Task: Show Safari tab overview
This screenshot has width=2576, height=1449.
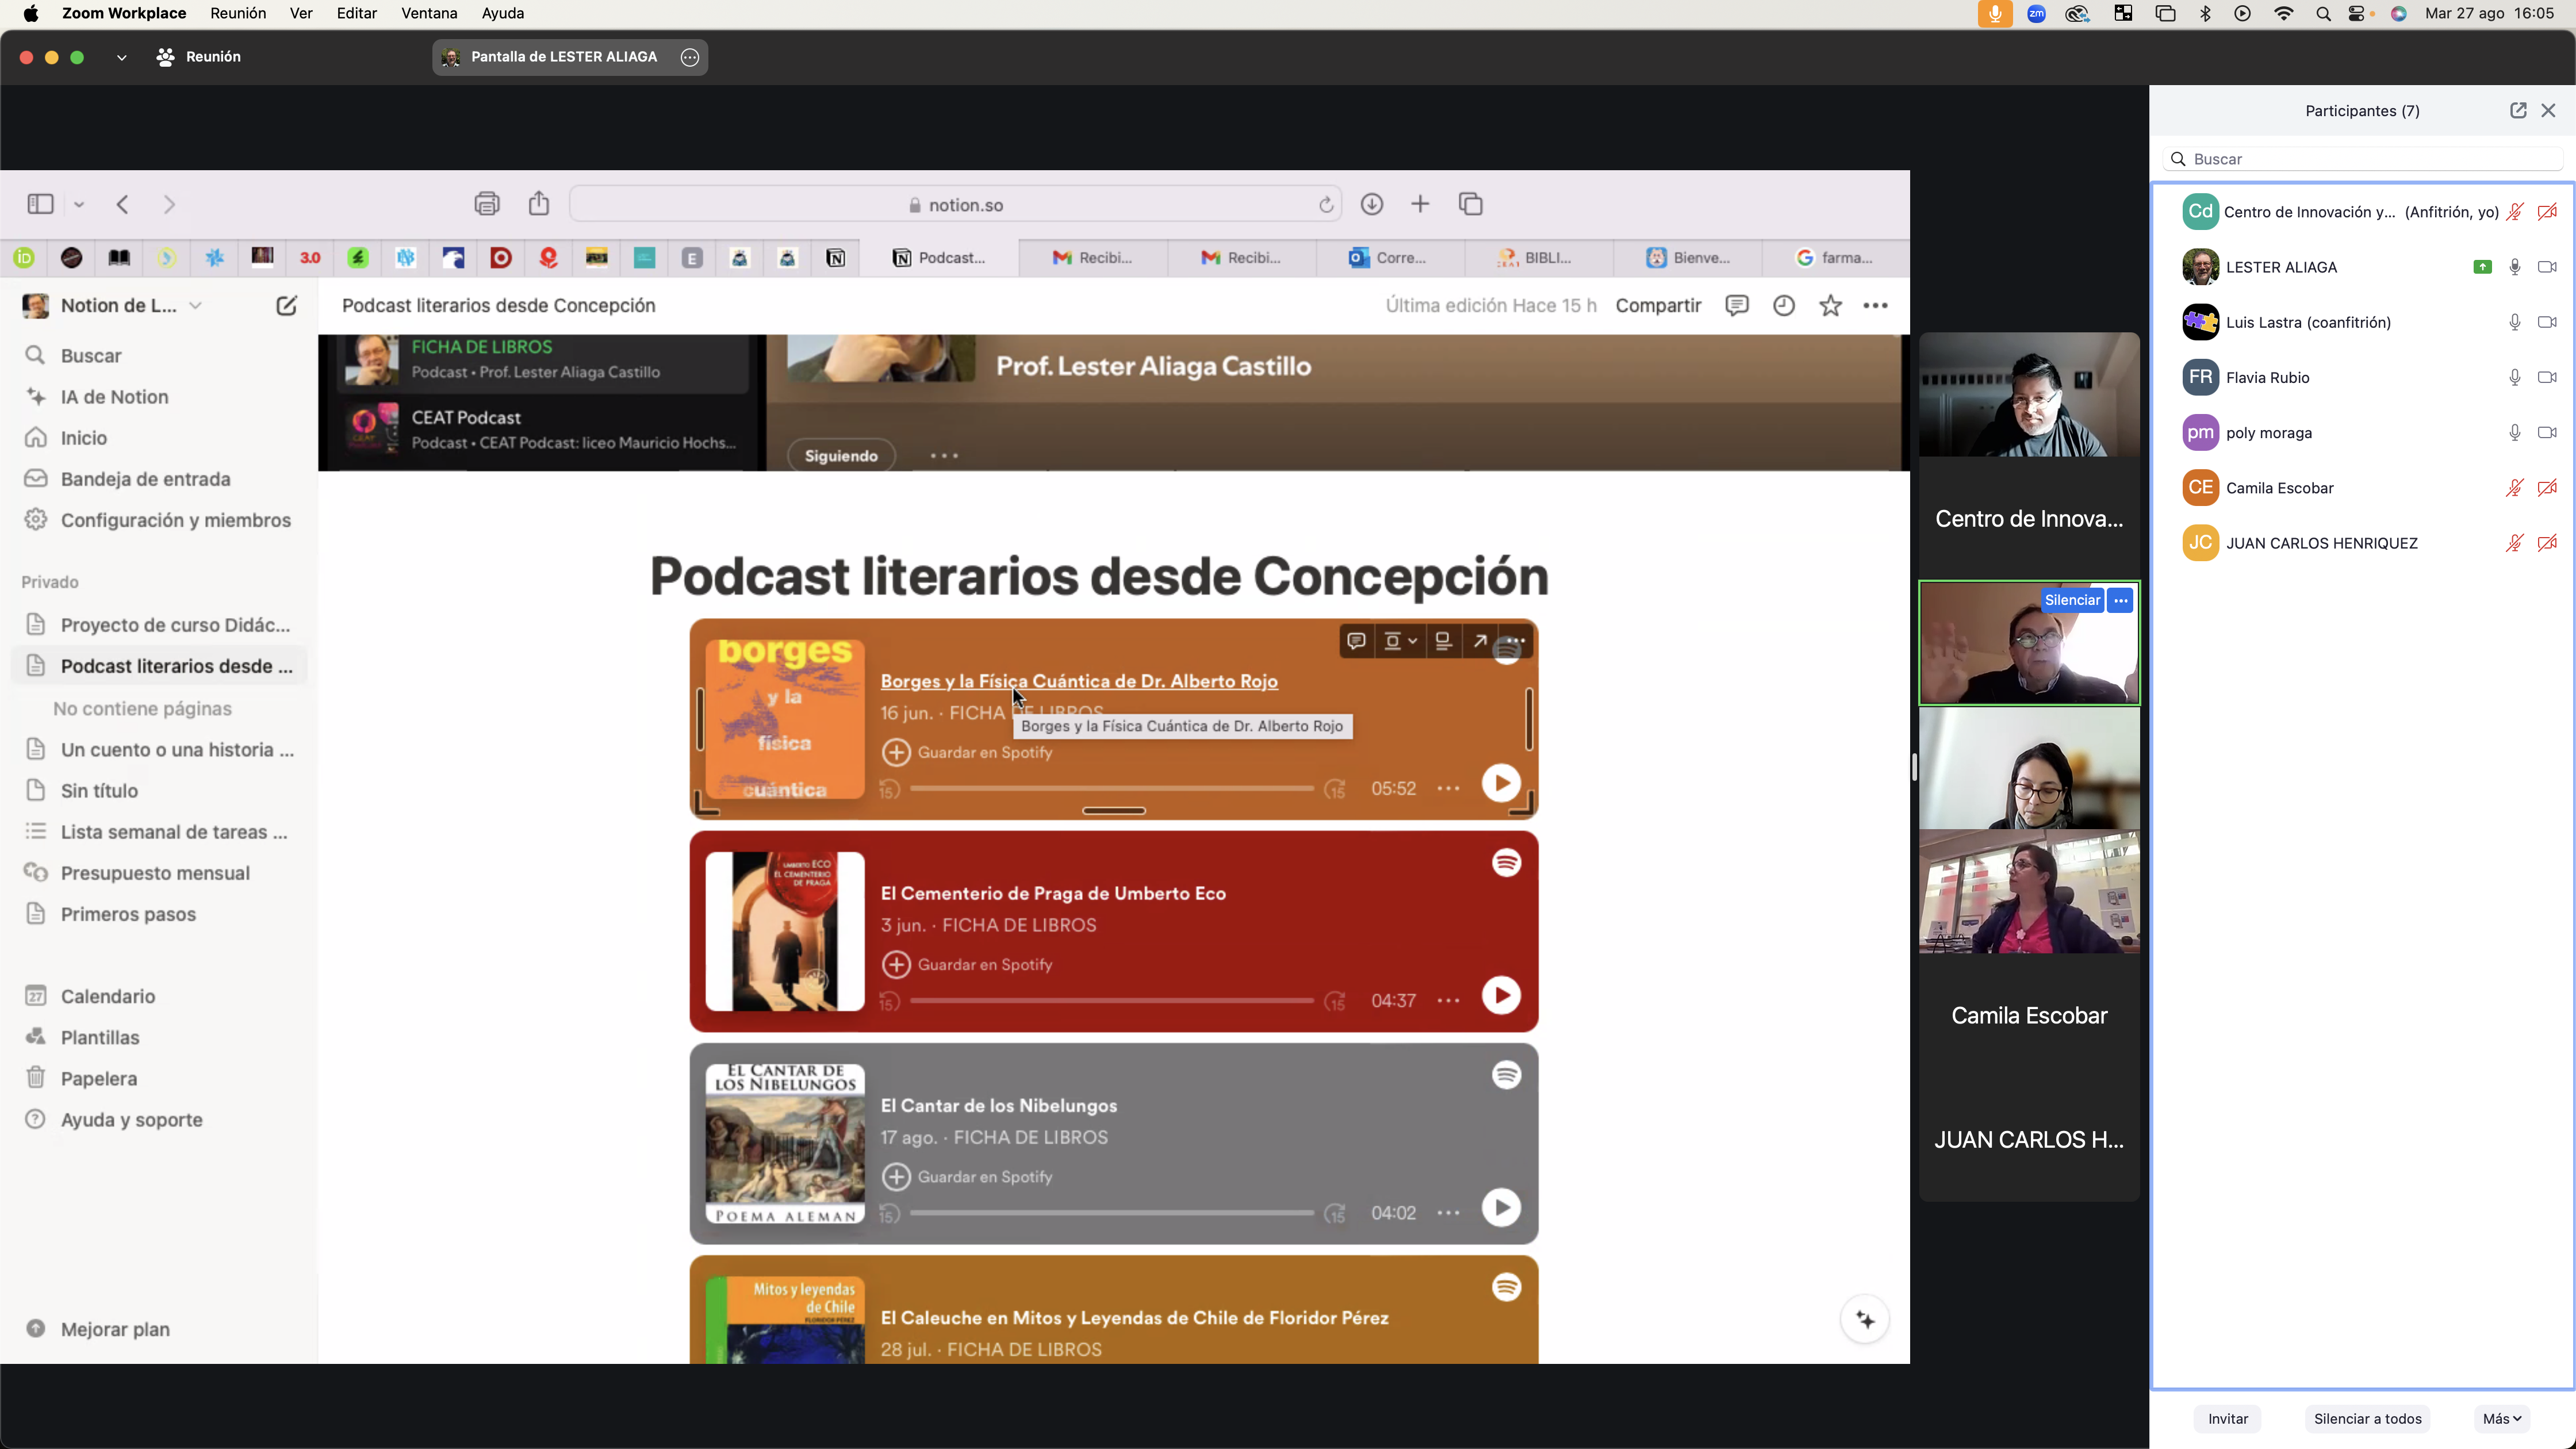Action: [1471, 205]
